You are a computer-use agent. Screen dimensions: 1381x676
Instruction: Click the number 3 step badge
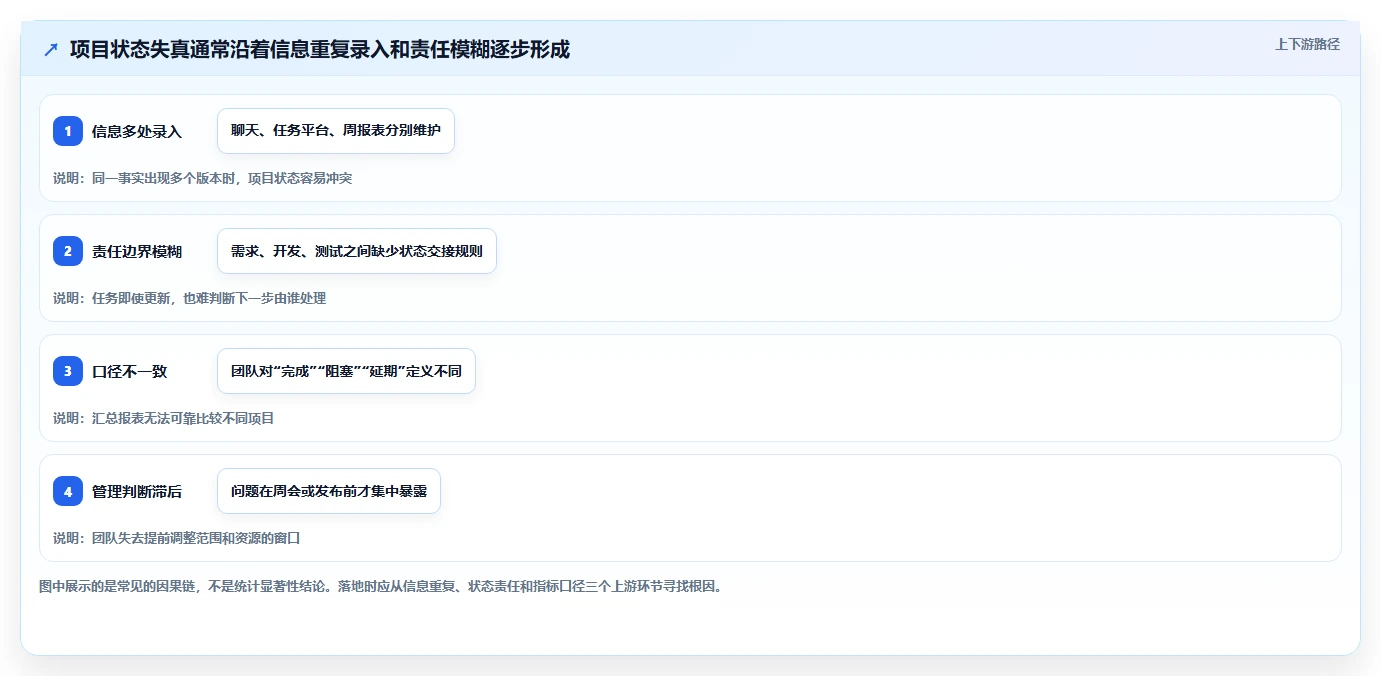coord(68,371)
